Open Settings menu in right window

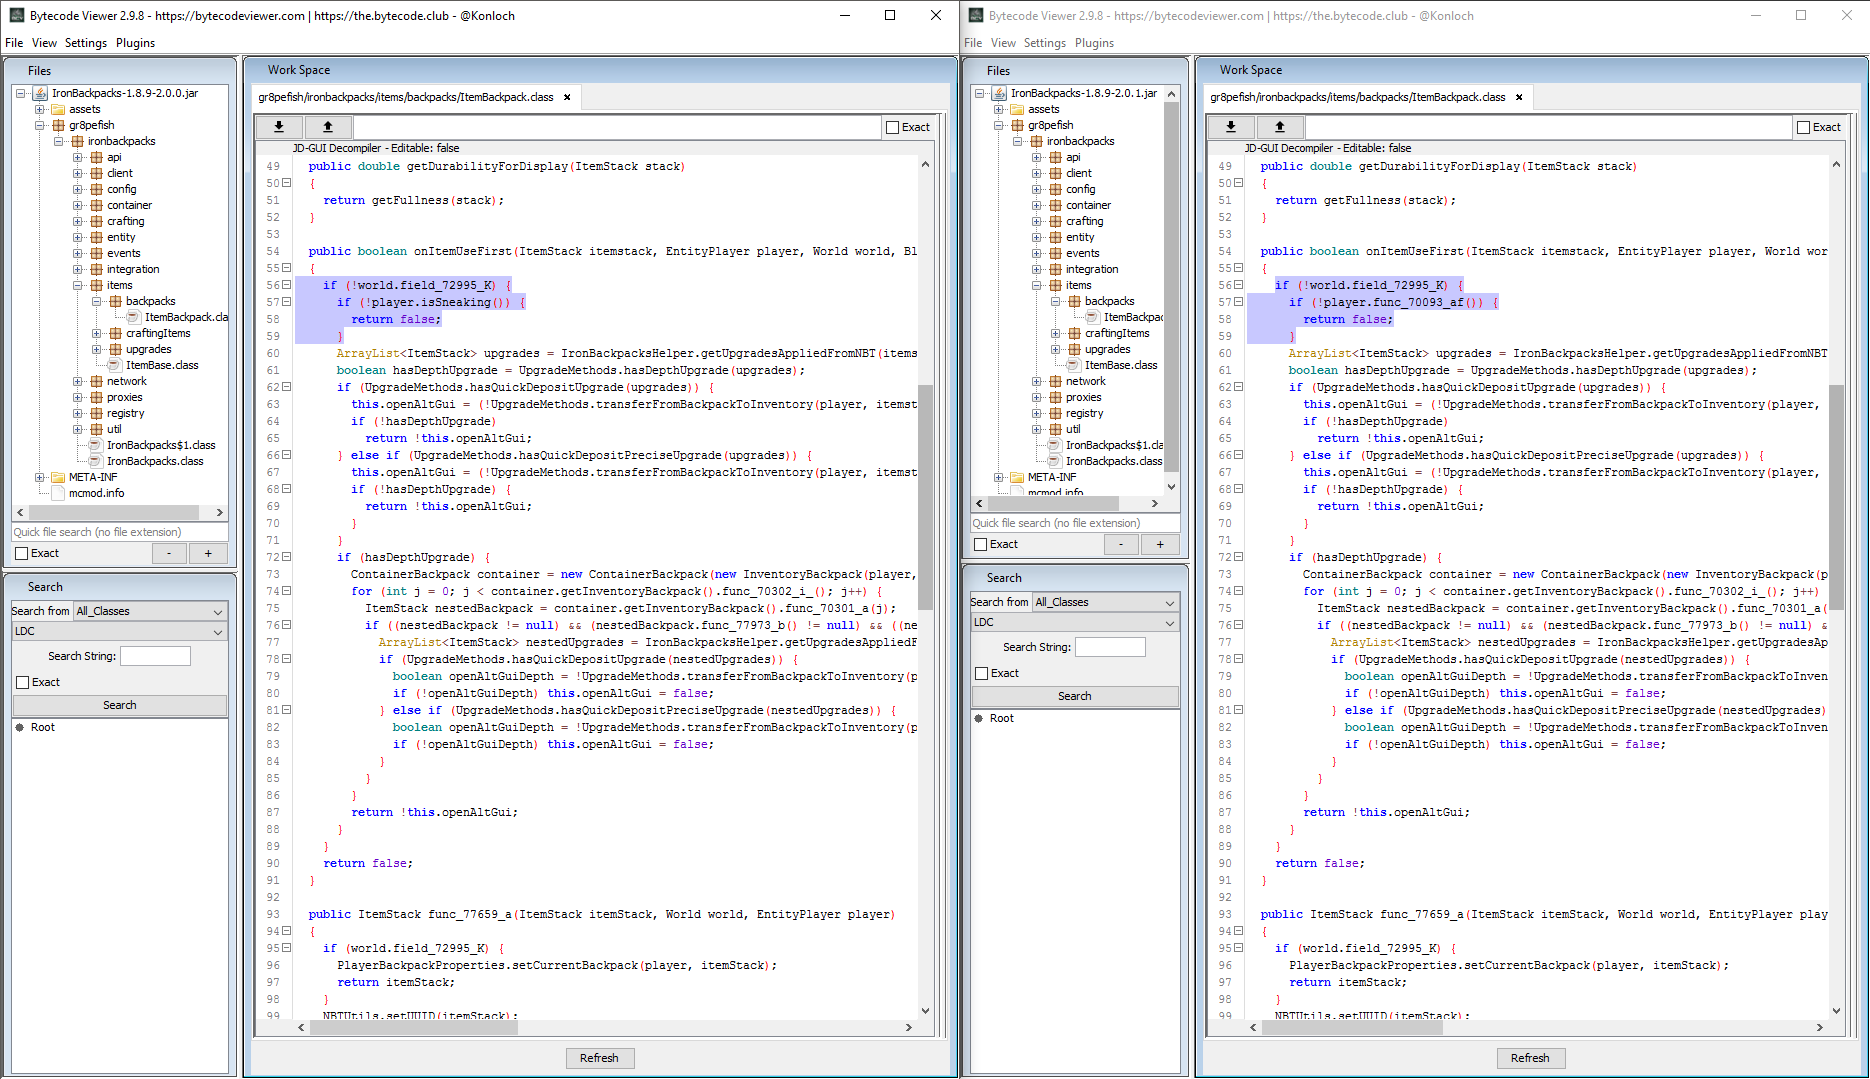click(x=1045, y=43)
